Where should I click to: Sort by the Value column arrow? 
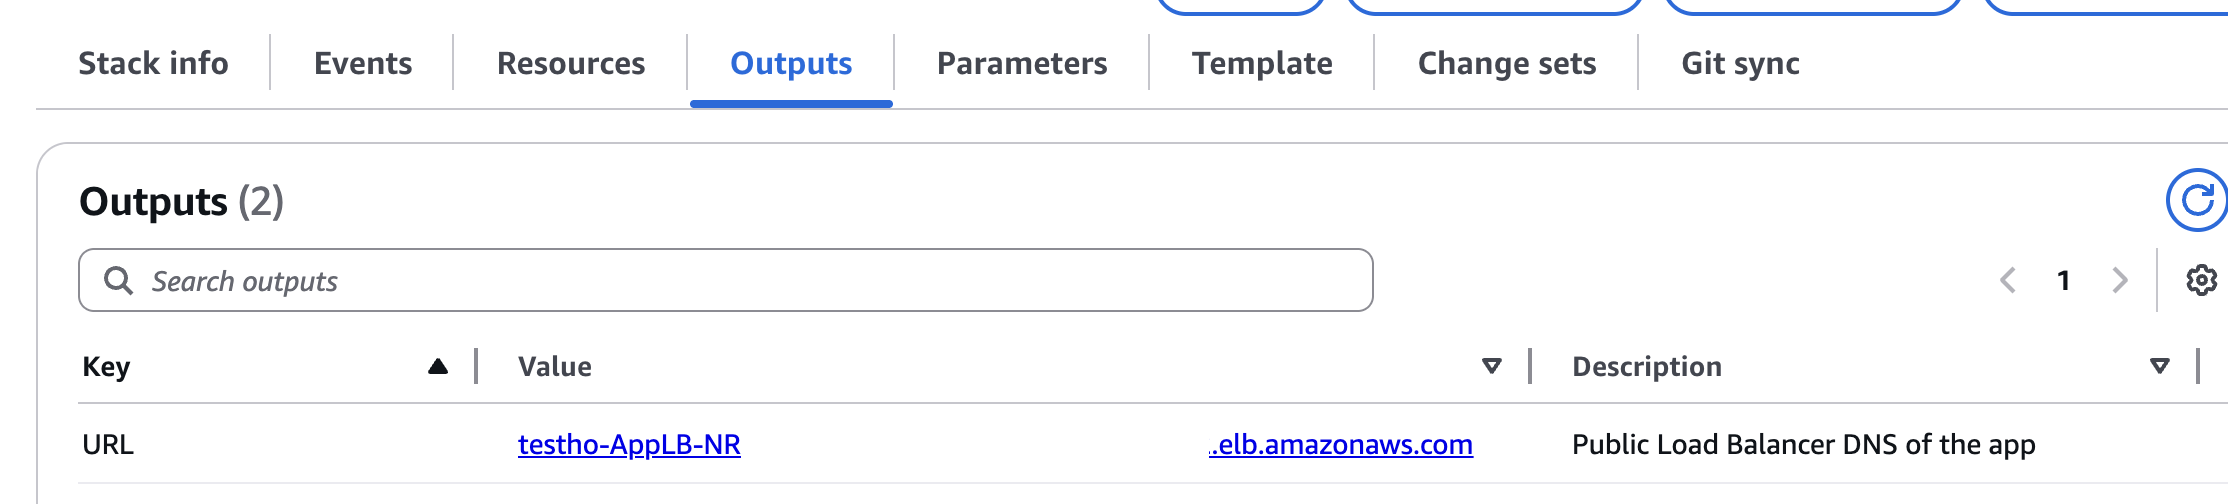pyautogui.click(x=1491, y=366)
